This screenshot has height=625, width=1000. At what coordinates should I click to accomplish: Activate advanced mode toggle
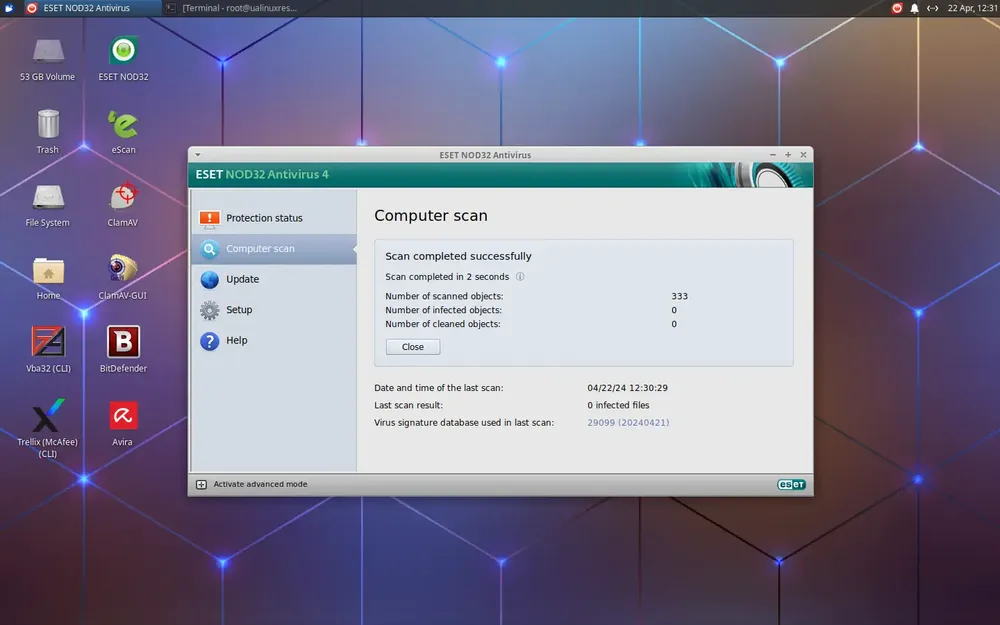click(251, 485)
